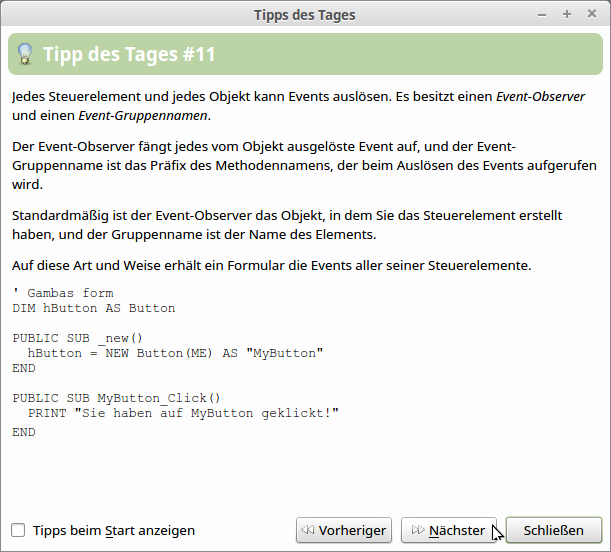Screen dimensions: 611x552
Task: Click the italic word 'Event-Gruppennamen'
Action: (139, 116)
